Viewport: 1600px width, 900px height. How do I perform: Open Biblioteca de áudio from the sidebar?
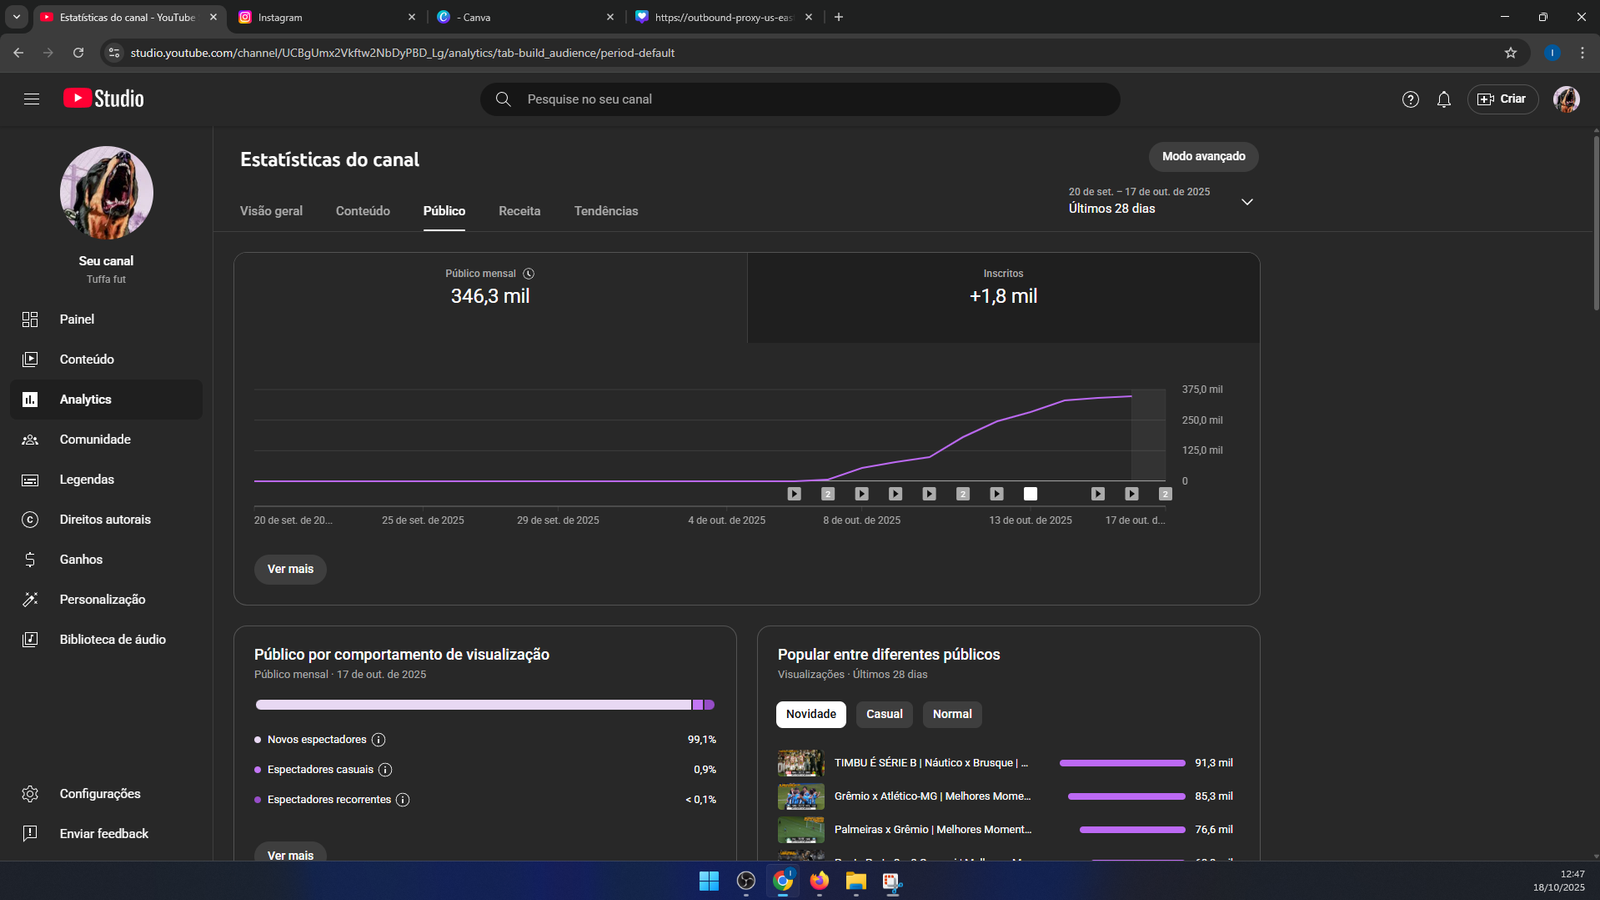tap(112, 639)
